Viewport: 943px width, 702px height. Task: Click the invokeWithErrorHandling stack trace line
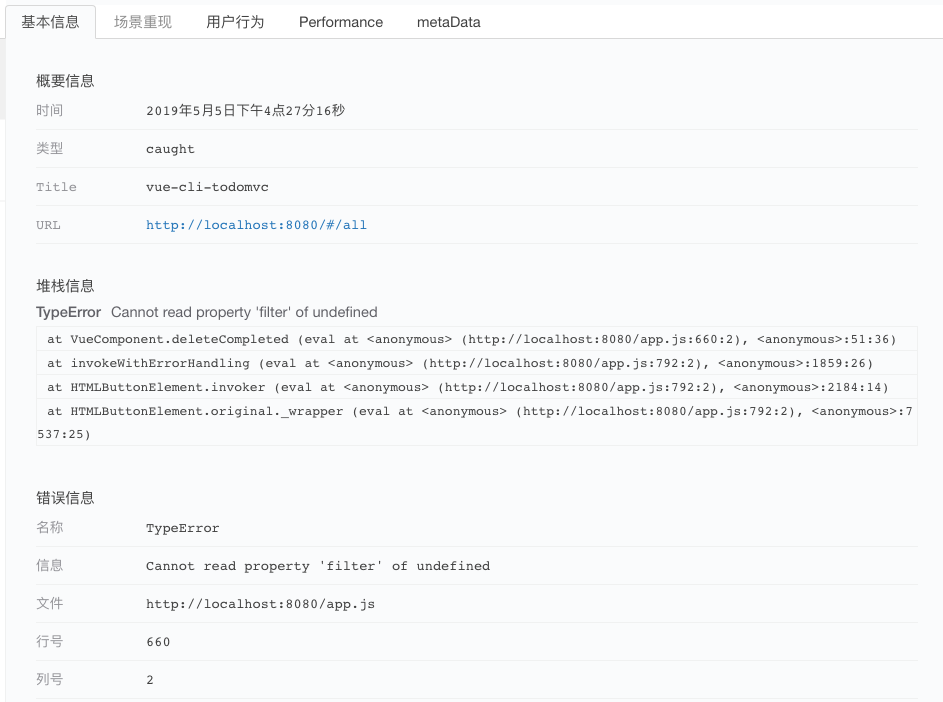coord(476,363)
